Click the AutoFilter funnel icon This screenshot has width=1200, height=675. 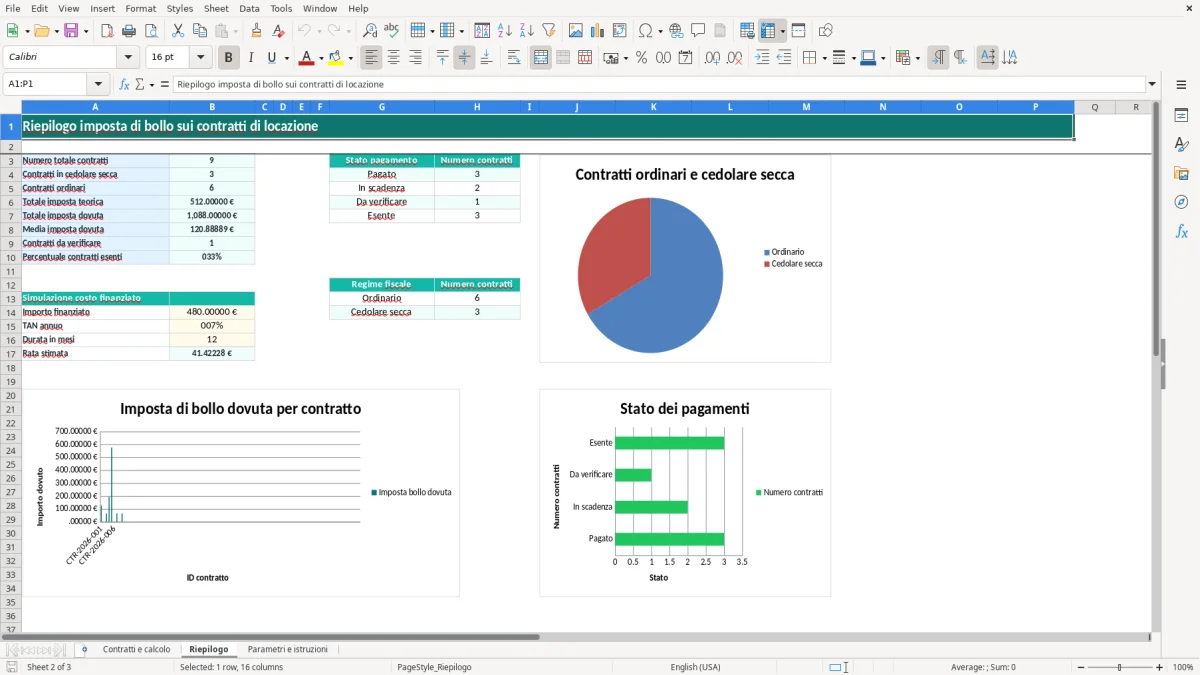coord(548,30)
